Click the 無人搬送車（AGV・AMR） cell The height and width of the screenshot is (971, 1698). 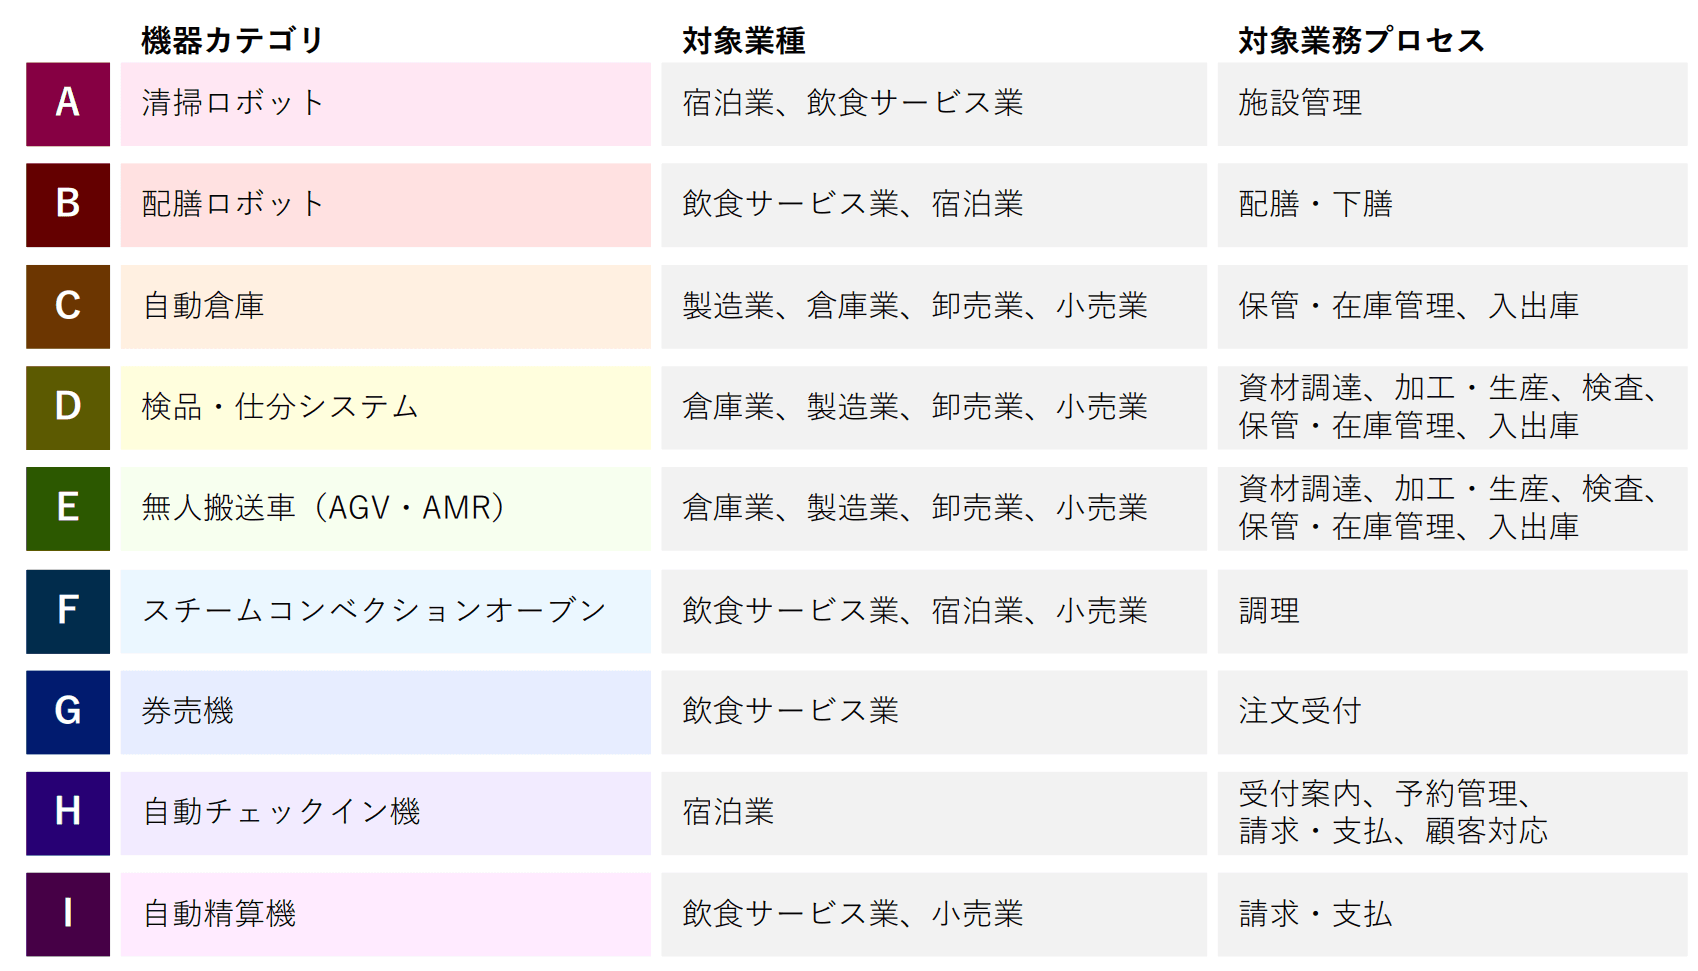click(385, 508)
